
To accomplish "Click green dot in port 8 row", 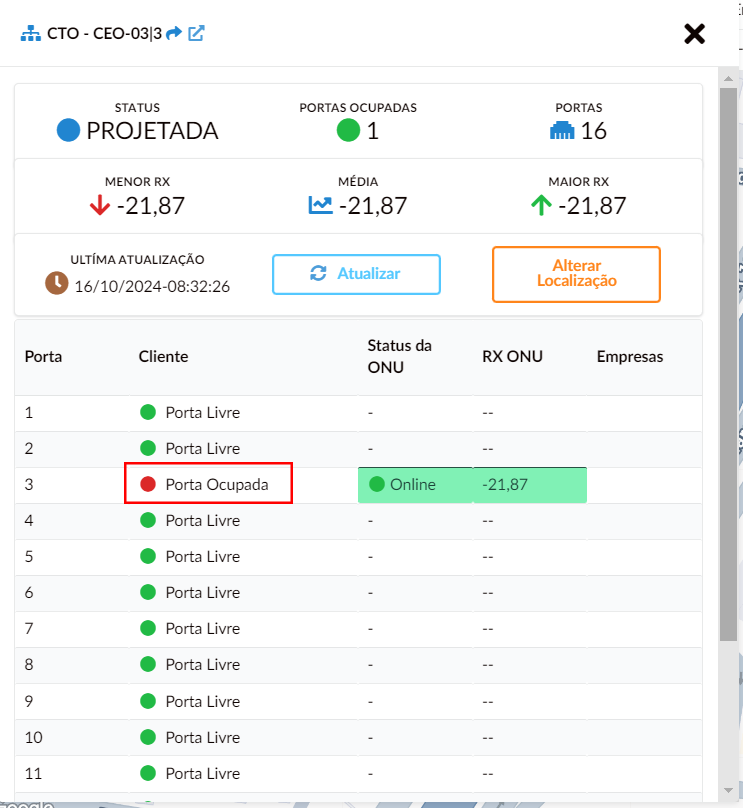I will point(148,665).
